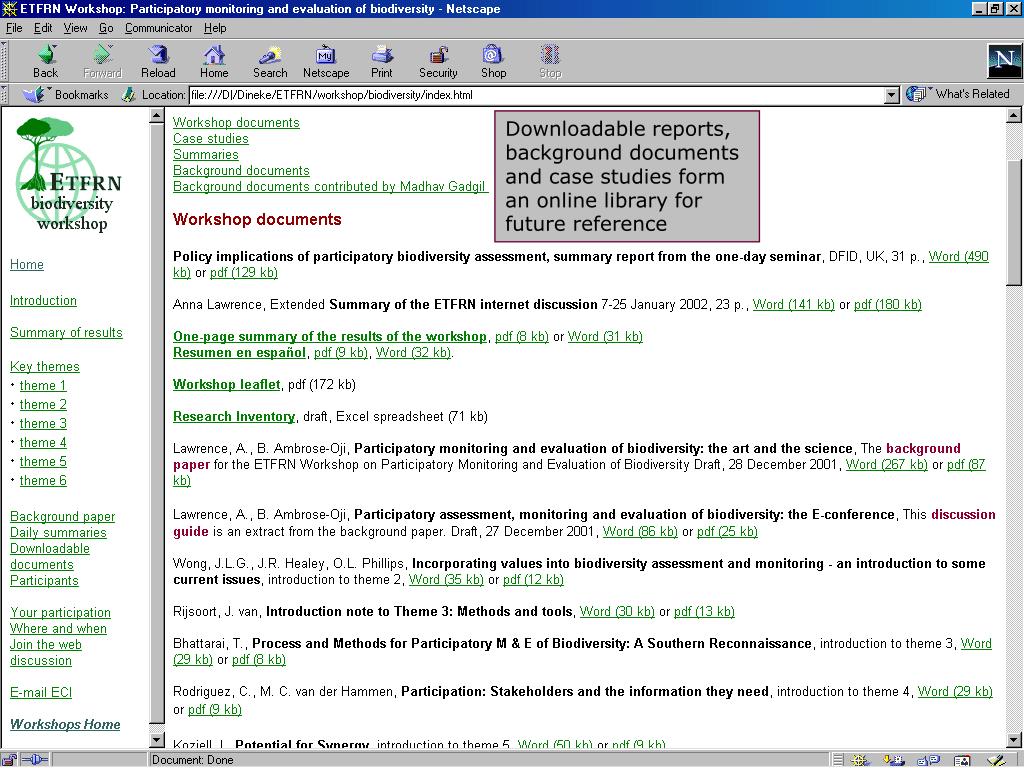
Task: Click the Workshop documents anchor link
Action: tap(236, 123)
